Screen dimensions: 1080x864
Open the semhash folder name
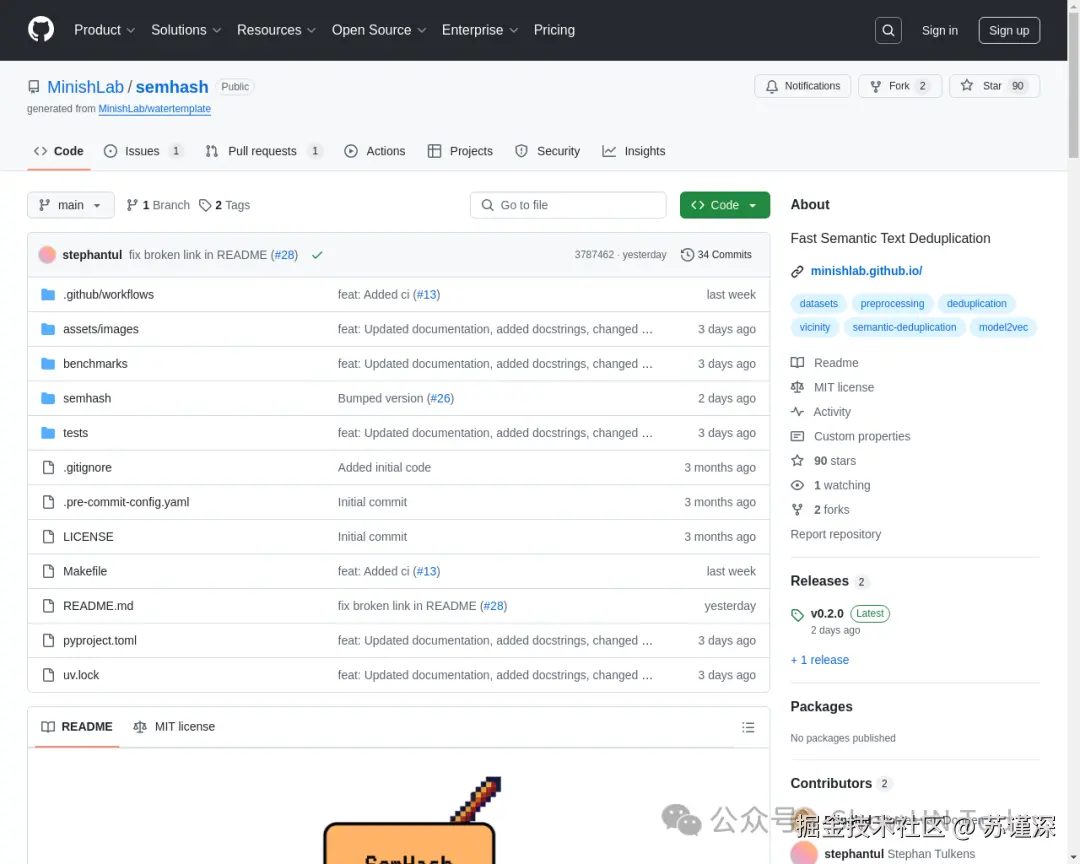coord(87,398)
